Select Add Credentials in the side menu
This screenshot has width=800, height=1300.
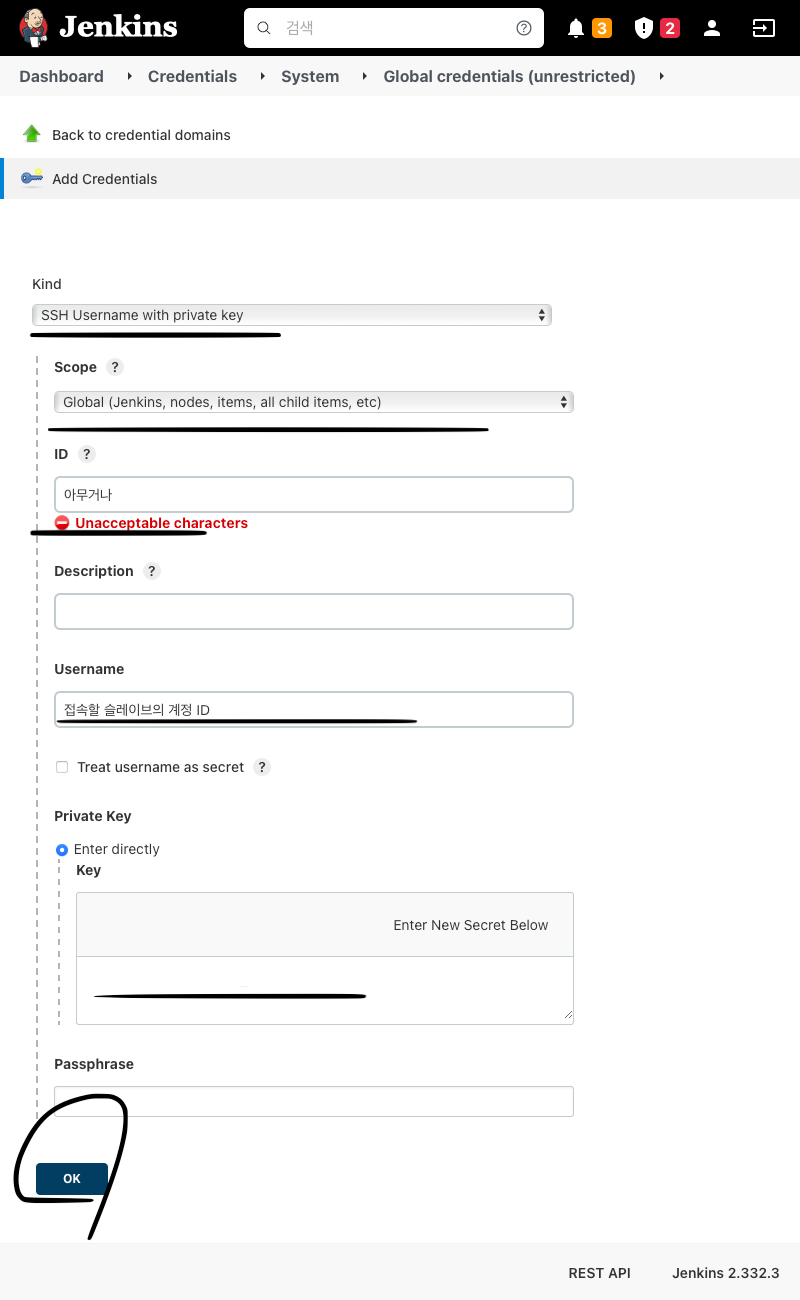(x=104, y=179)
